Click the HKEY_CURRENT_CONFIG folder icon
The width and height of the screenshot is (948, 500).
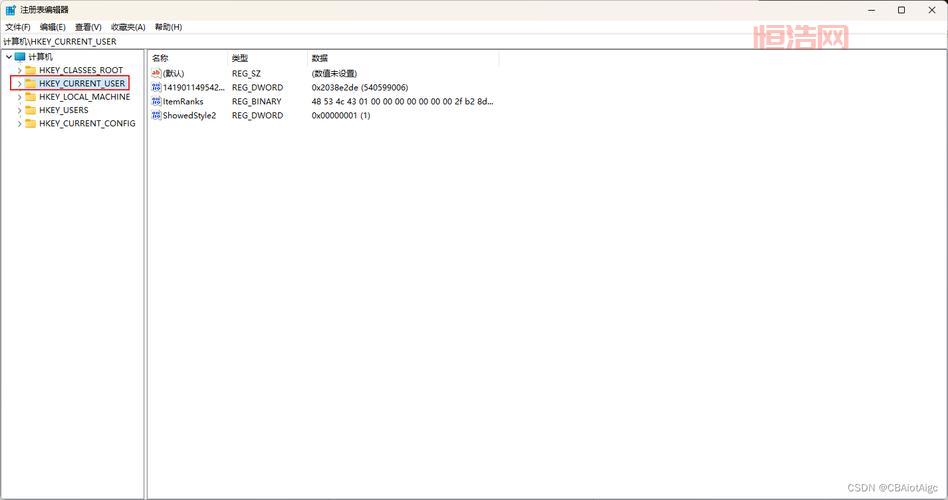coord(31,123)
